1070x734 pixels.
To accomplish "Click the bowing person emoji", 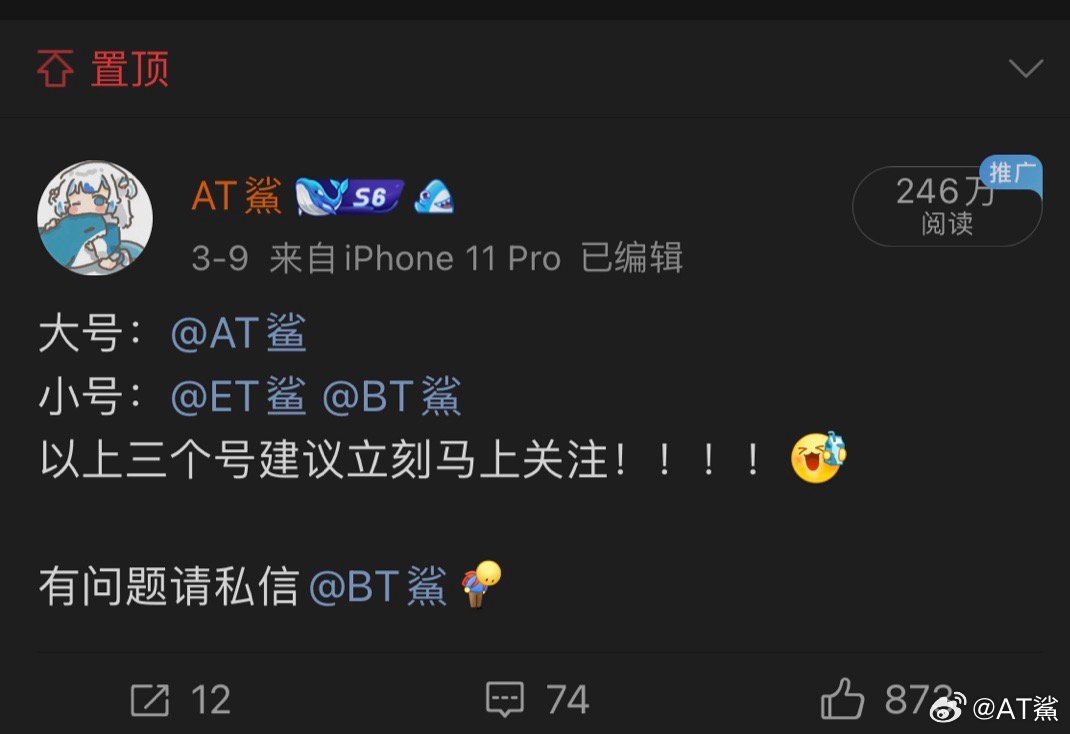I will coord(481,584).
